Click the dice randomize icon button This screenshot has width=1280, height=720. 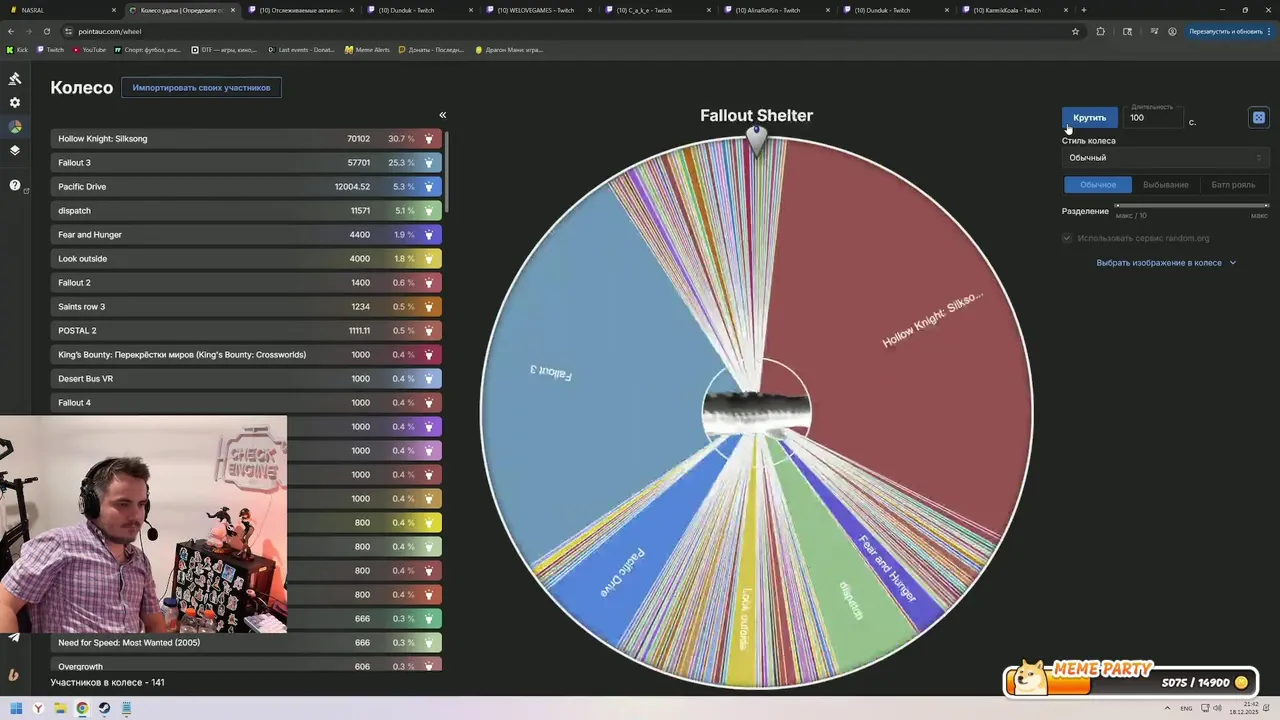tap(1259, 117)
